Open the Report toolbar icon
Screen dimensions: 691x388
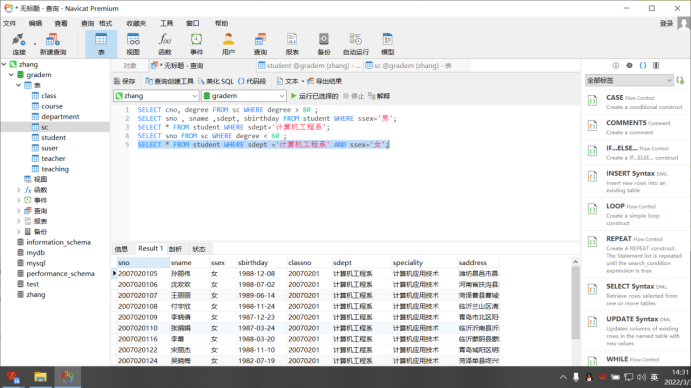click(292, 44)
